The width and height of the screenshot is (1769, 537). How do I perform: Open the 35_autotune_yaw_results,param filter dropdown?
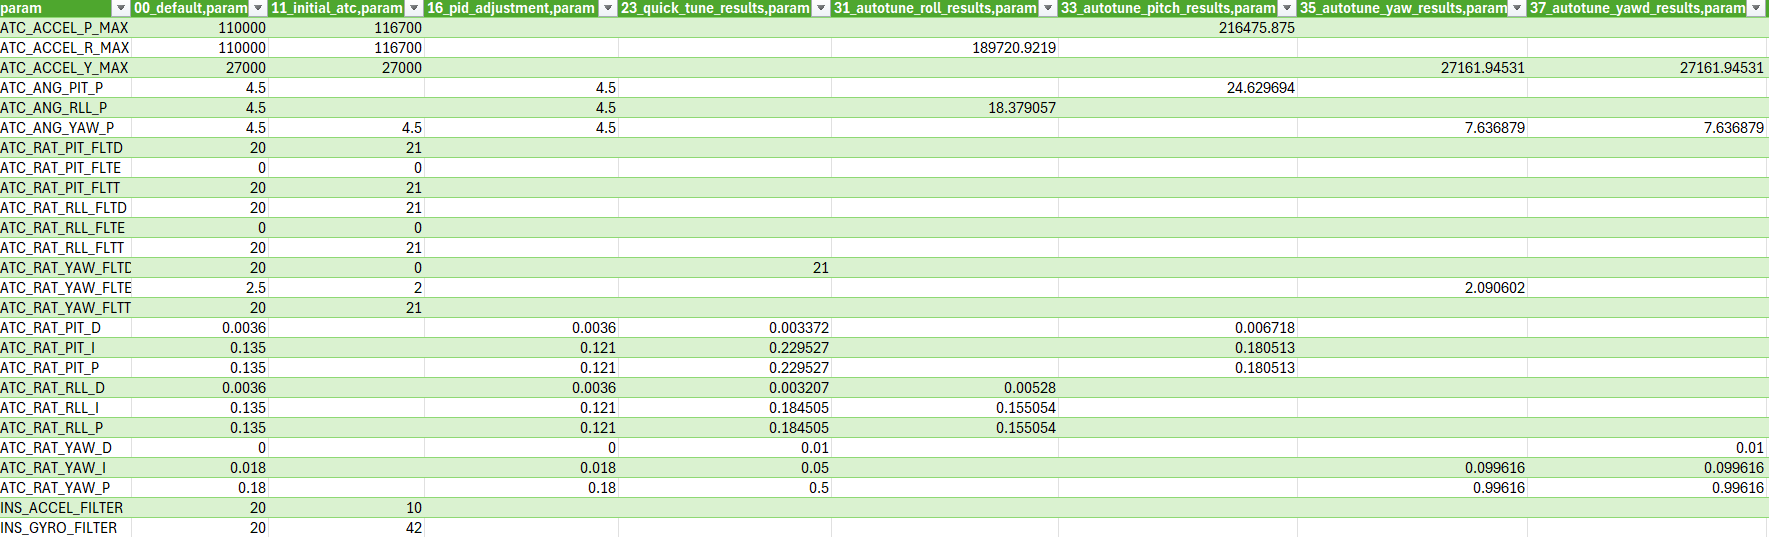pos(1517,8)
